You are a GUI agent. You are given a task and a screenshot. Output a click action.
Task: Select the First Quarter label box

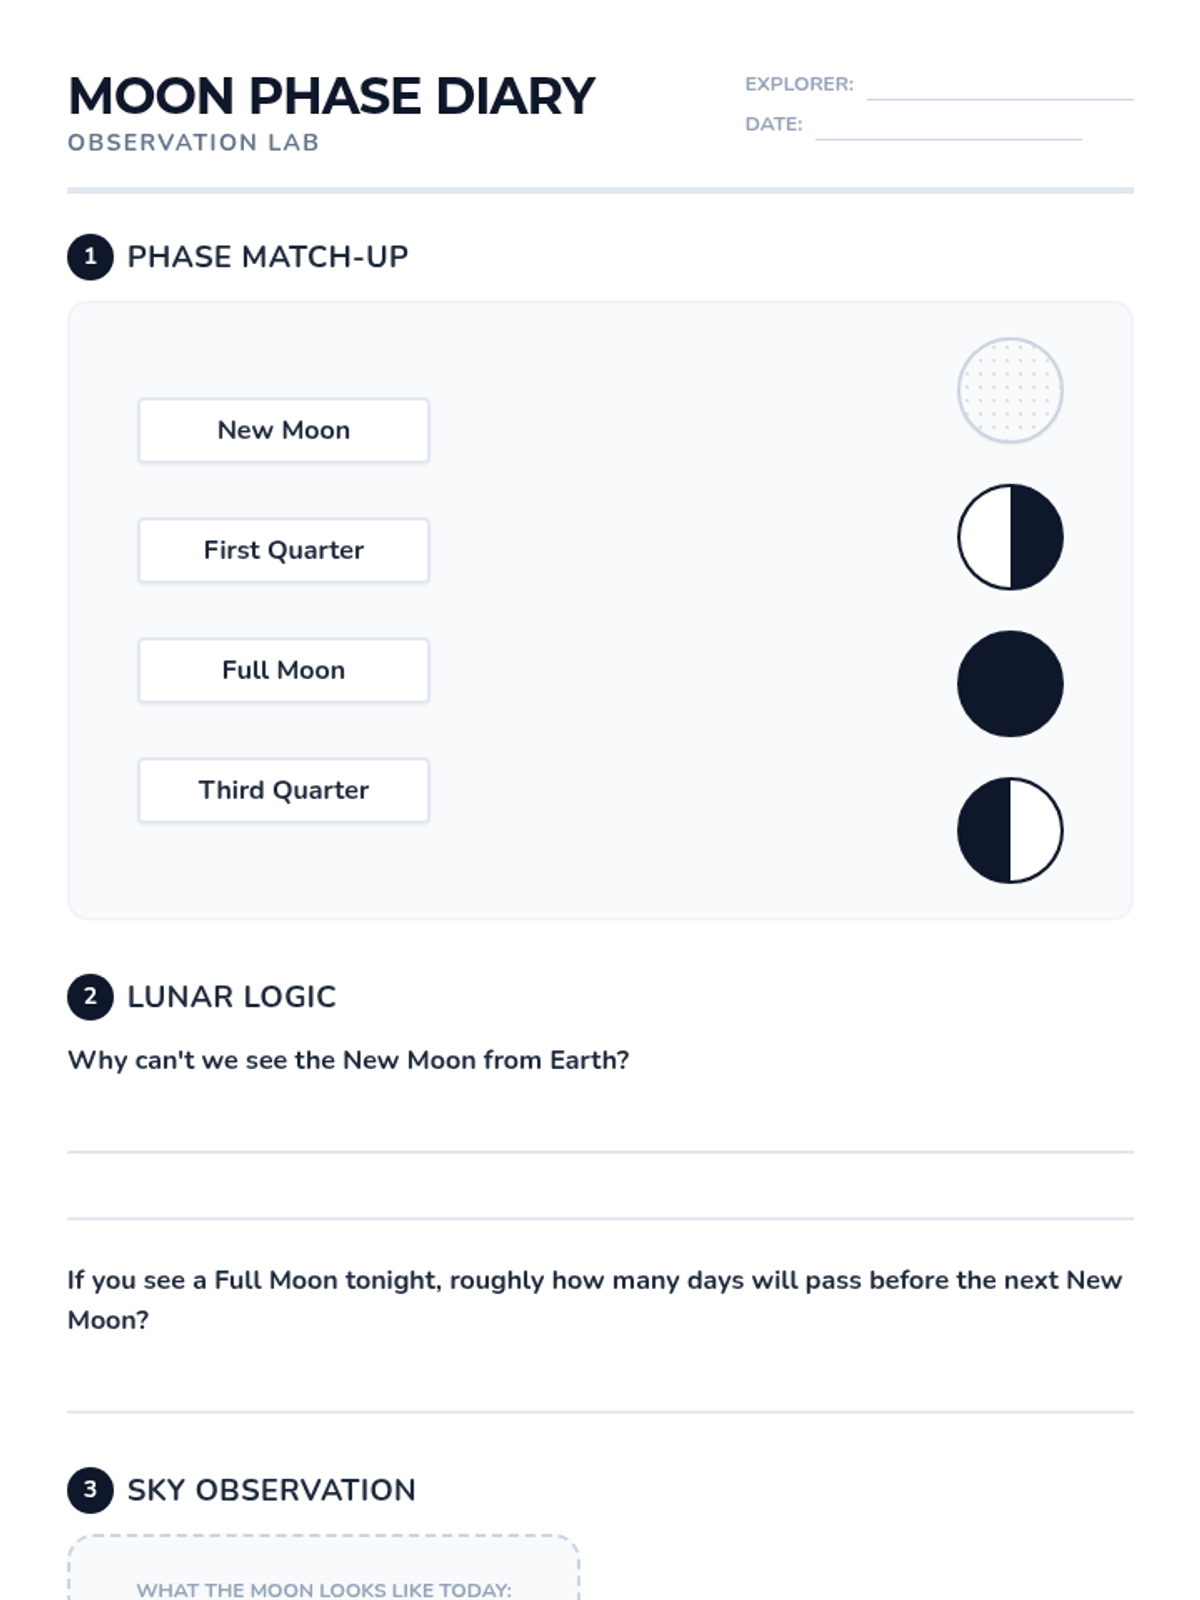[x=284, y=551]
